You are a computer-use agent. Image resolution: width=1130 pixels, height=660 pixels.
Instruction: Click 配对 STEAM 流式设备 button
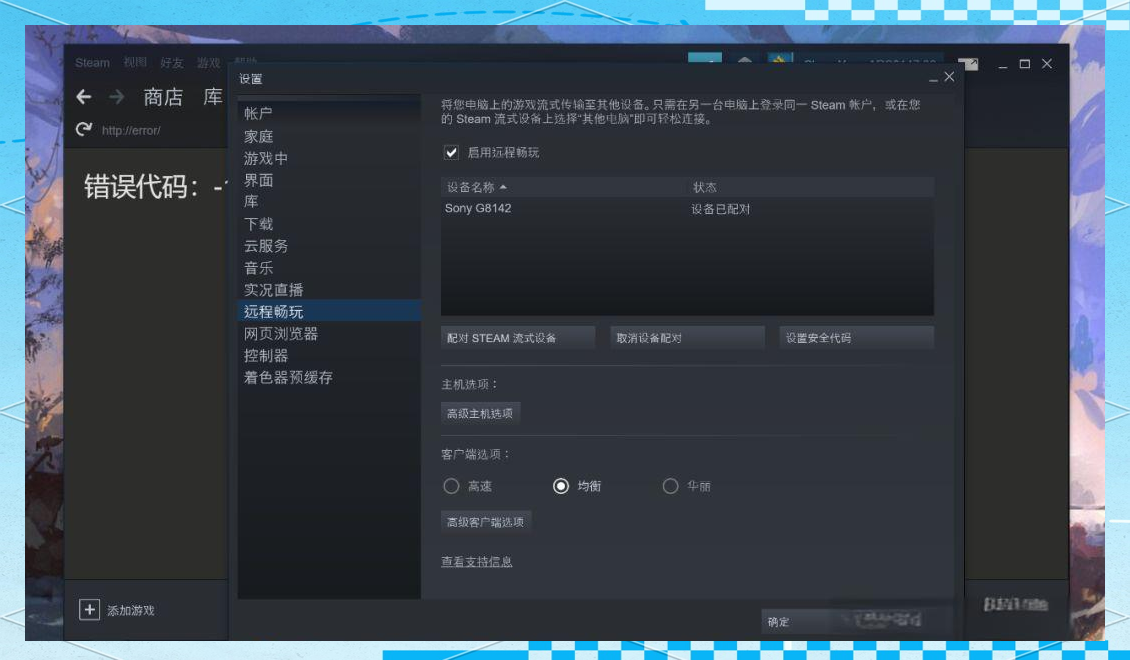point(517,338)
